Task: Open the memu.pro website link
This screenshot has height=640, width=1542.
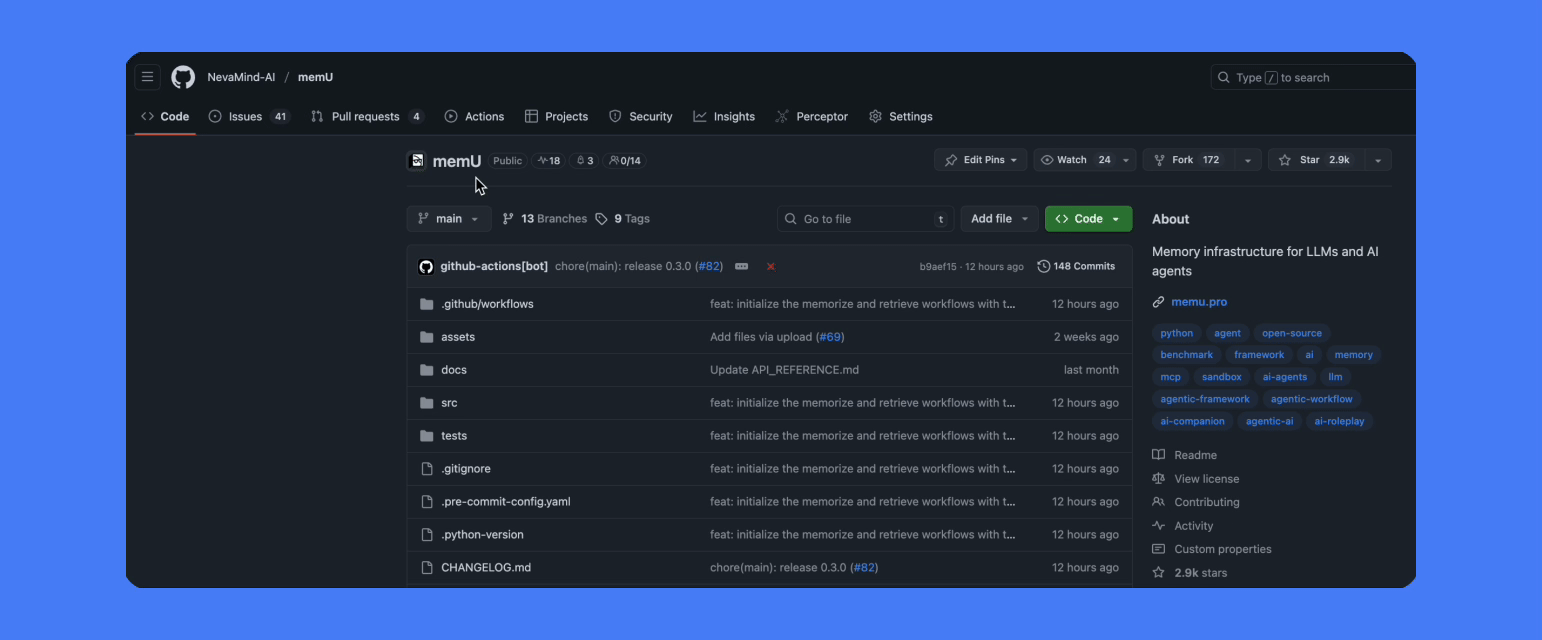Action: tap(1199, 302)
